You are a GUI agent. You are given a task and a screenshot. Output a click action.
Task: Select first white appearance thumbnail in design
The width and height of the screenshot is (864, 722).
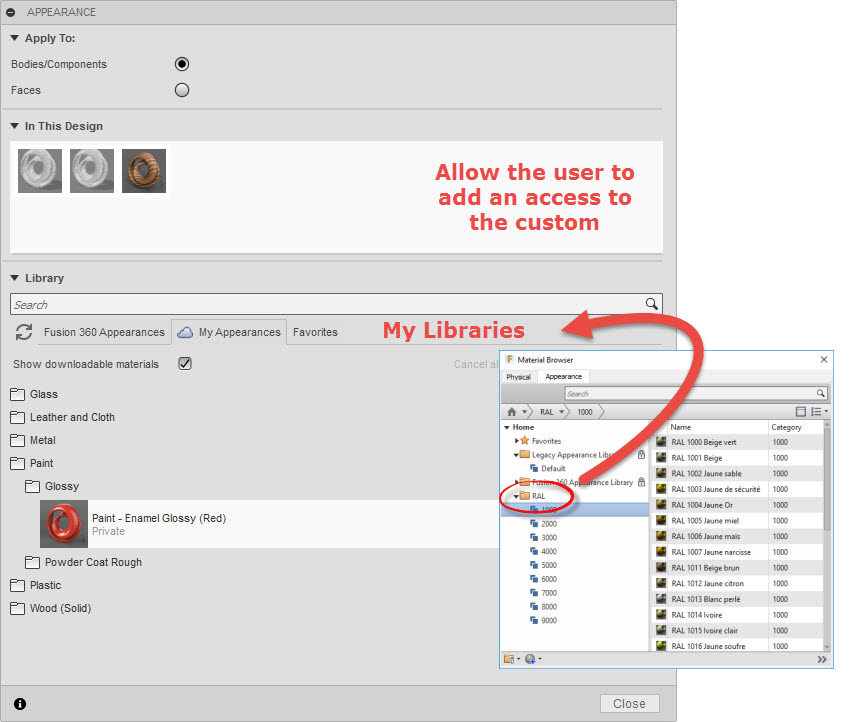(x=40, y=171)
